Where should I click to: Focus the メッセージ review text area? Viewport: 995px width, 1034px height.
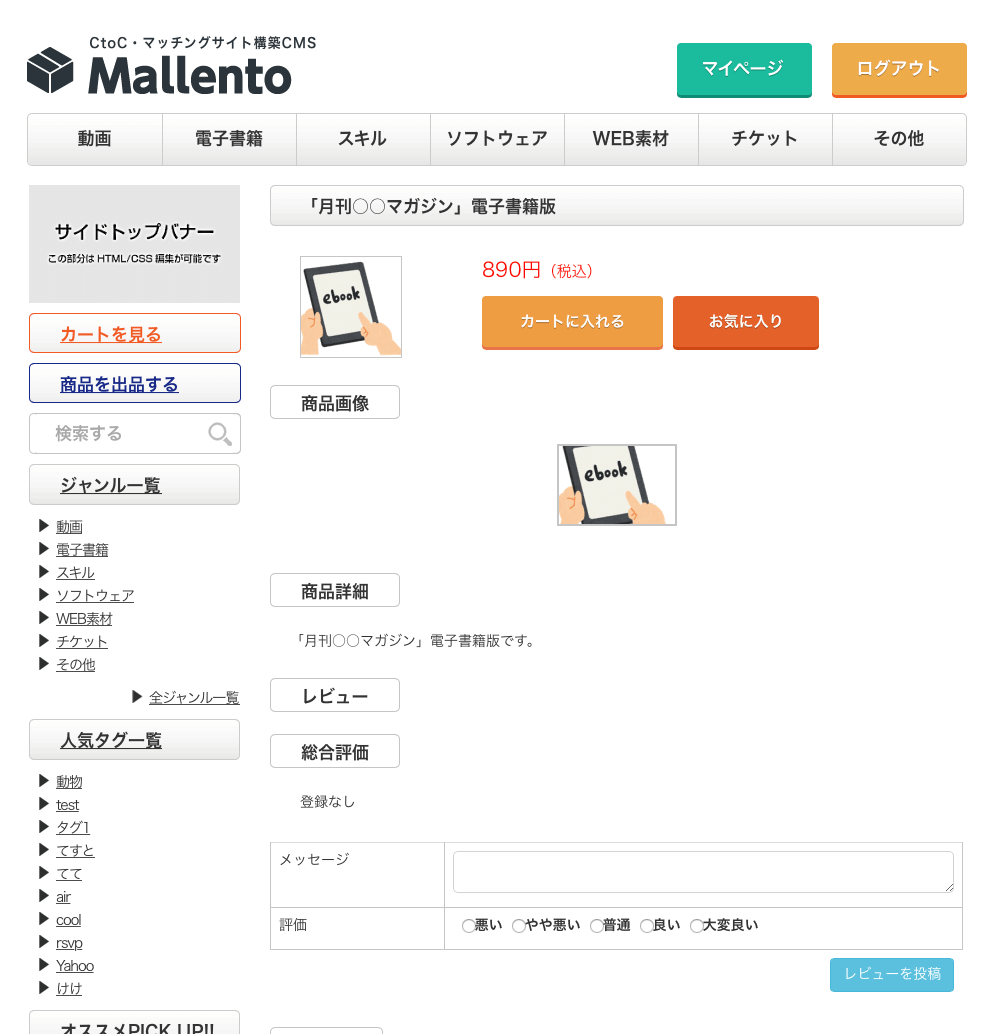(703, 872)
